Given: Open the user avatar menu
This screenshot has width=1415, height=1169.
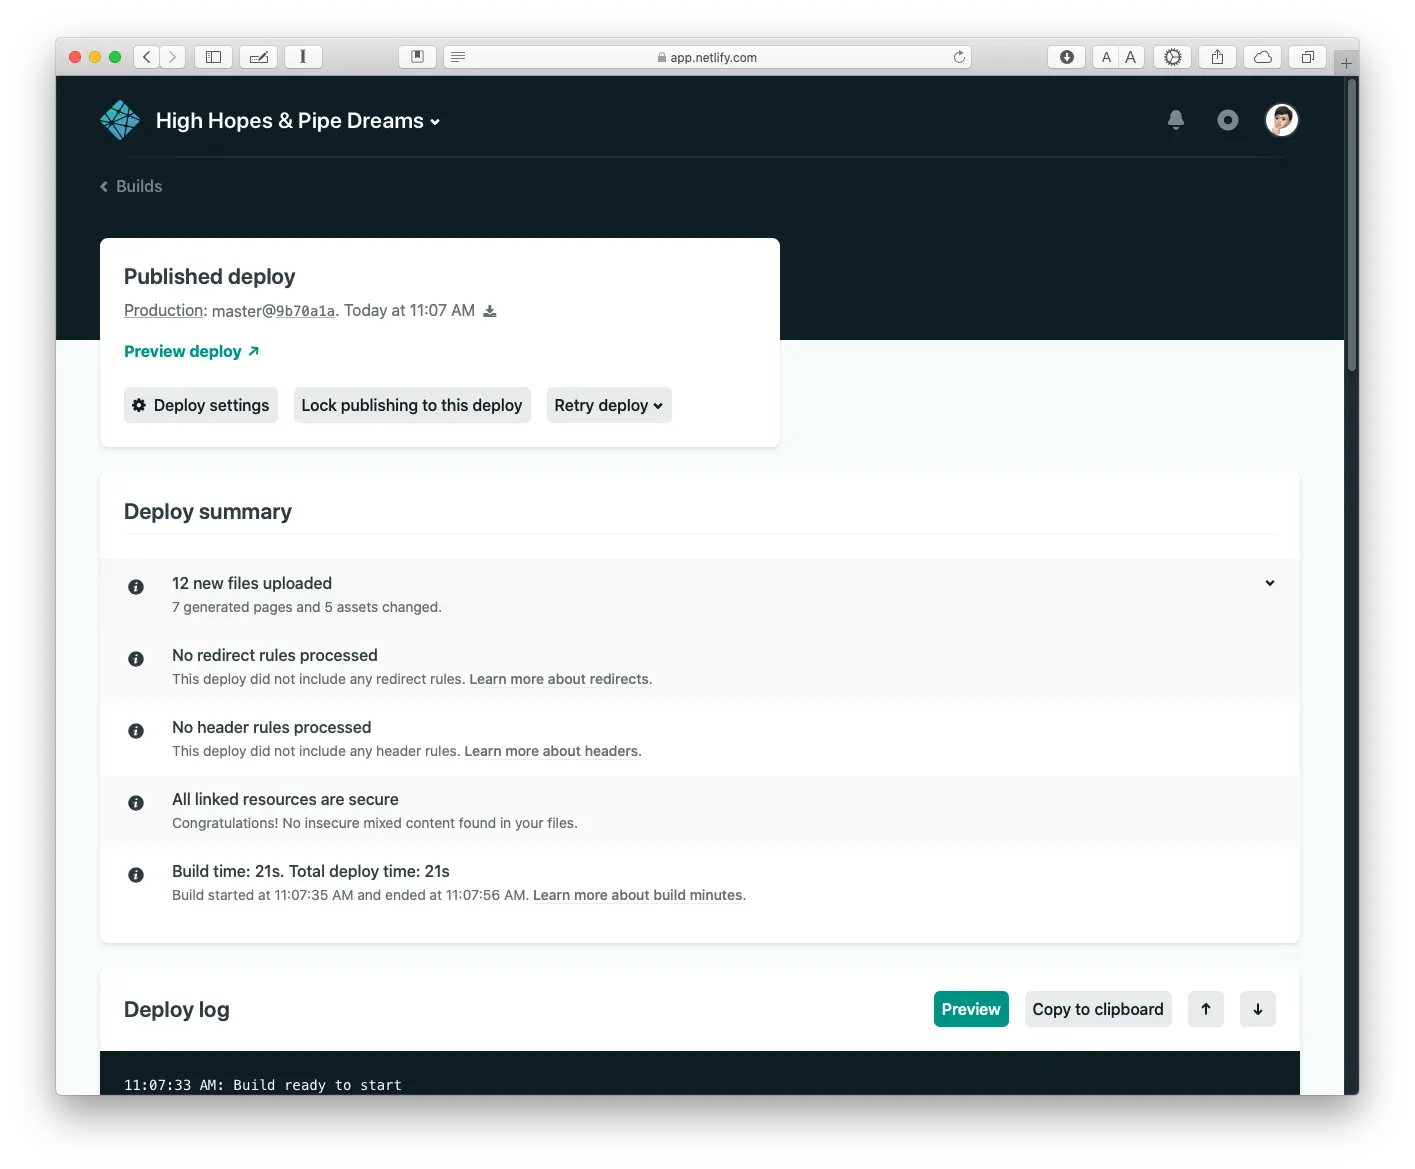Looking at the screenshot, I should pyautogui.click(x=1282, y=120).
